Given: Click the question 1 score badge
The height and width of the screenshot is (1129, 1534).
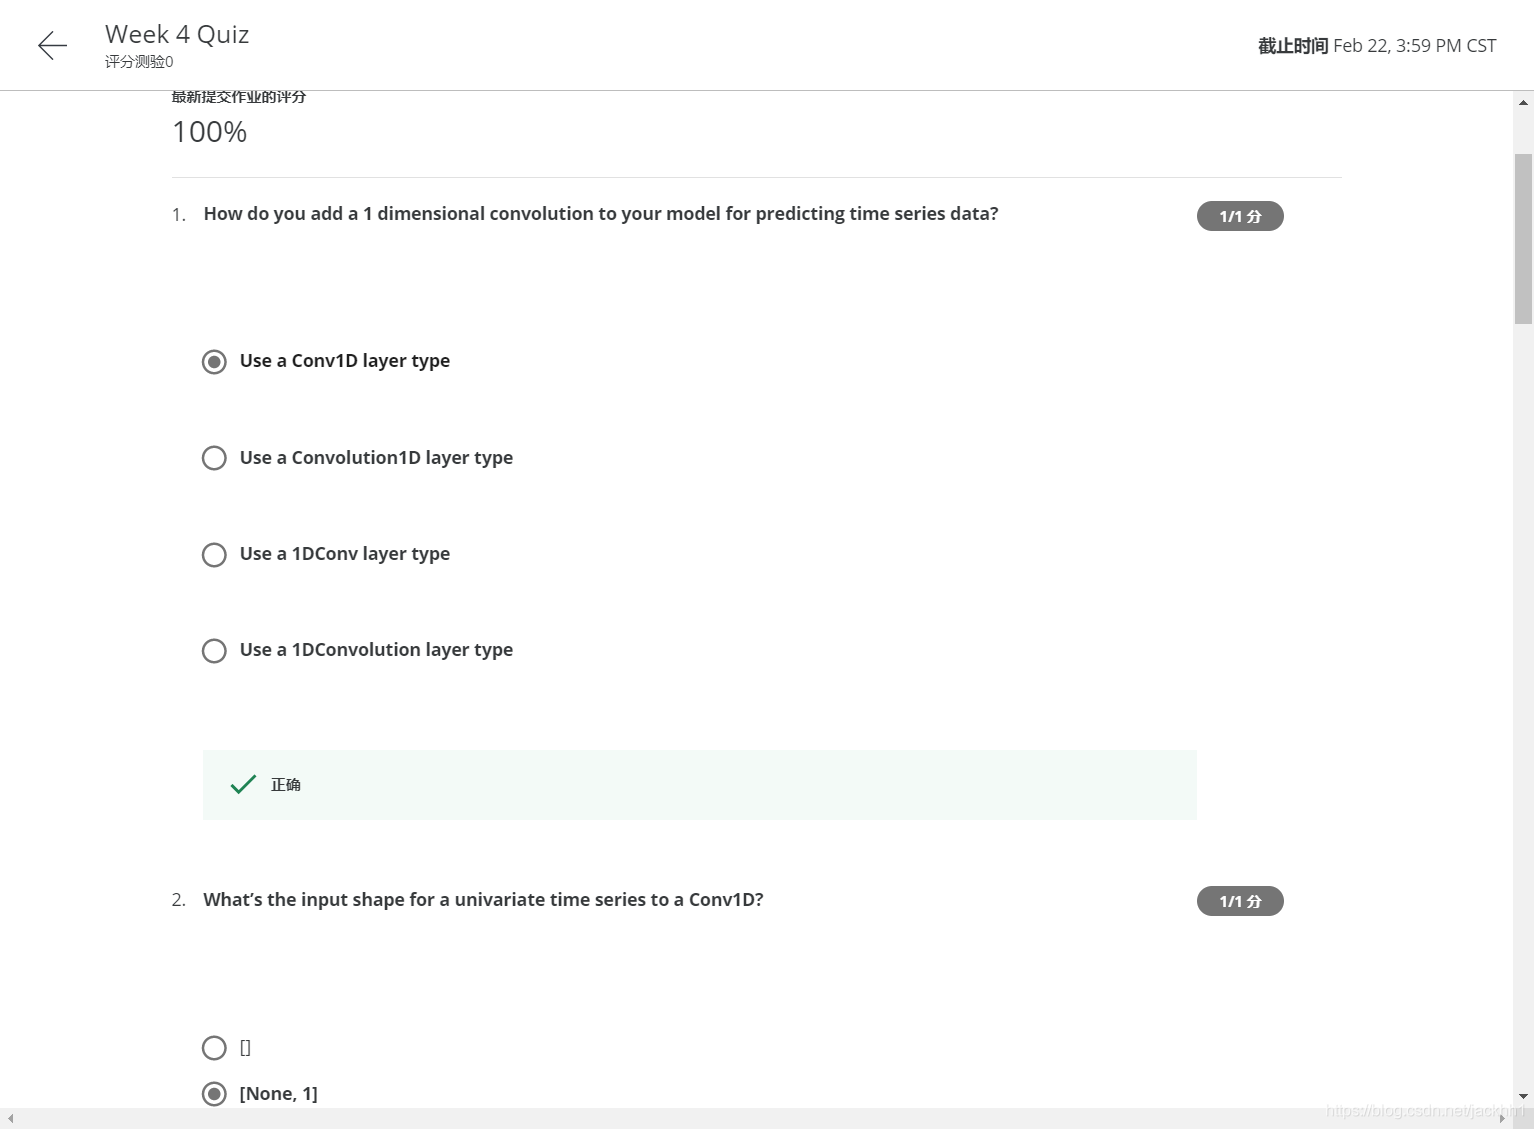Looking at the screenshot, I should (1240, 216).
